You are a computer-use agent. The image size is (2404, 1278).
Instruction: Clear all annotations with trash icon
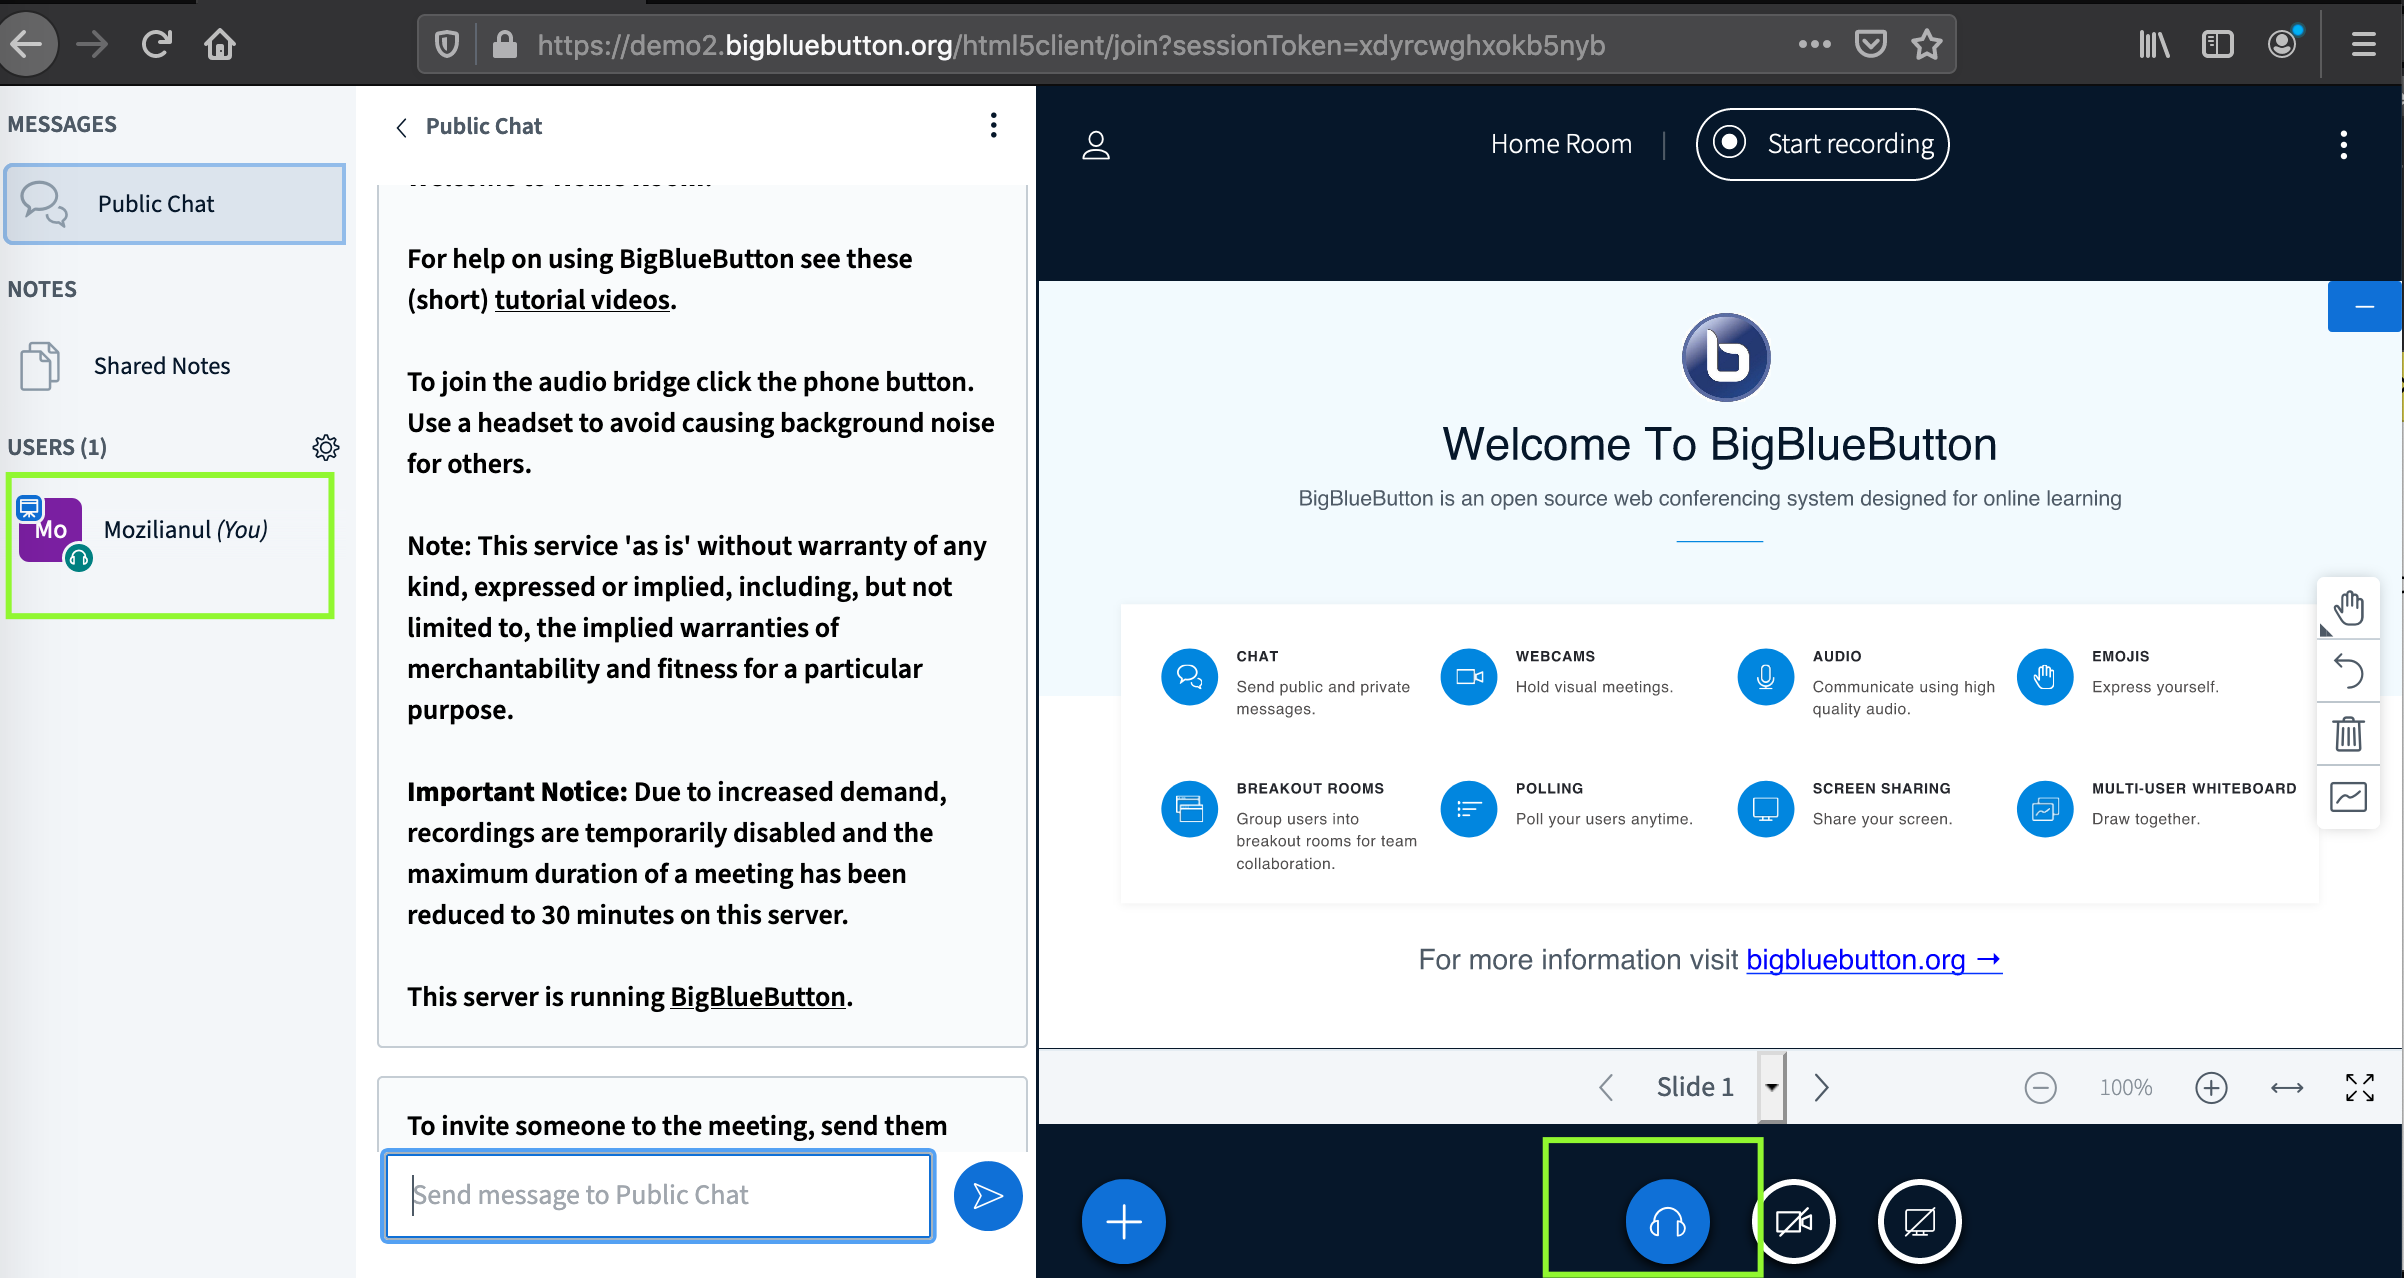[2348, 734]
